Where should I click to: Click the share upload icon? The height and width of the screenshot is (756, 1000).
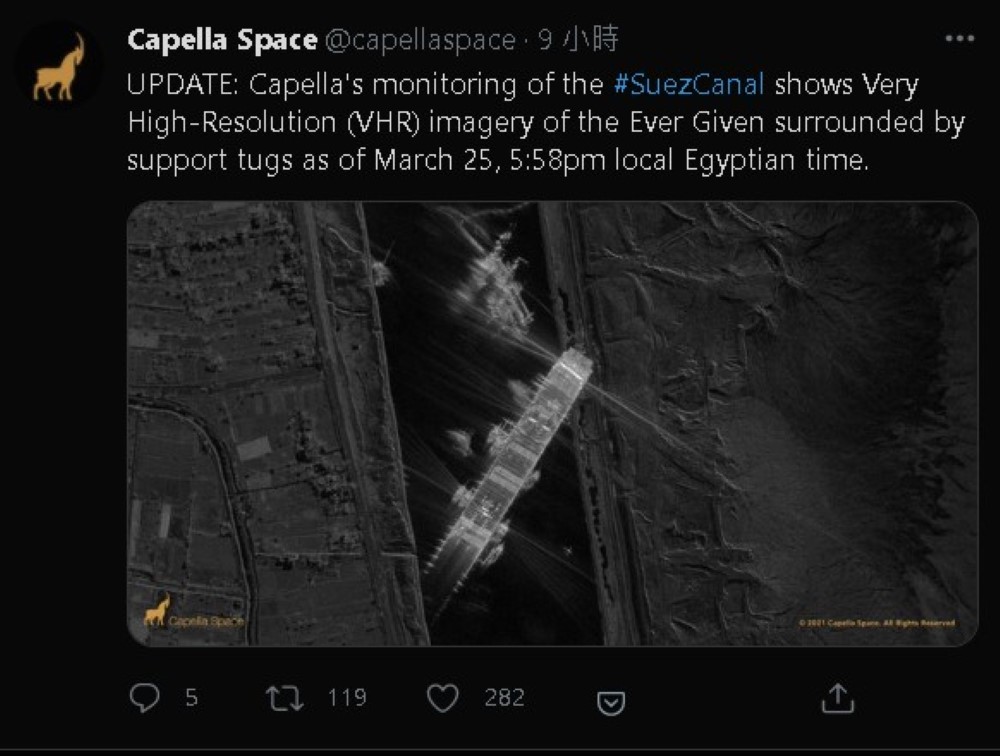[836, 697]
